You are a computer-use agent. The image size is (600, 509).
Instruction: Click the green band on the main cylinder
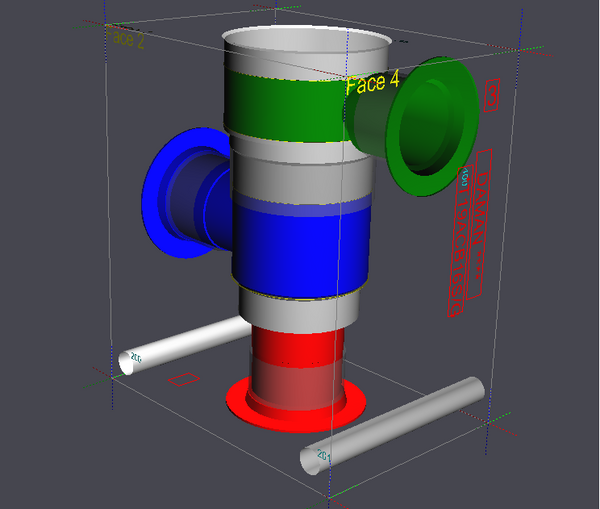[x=285, y=107]
